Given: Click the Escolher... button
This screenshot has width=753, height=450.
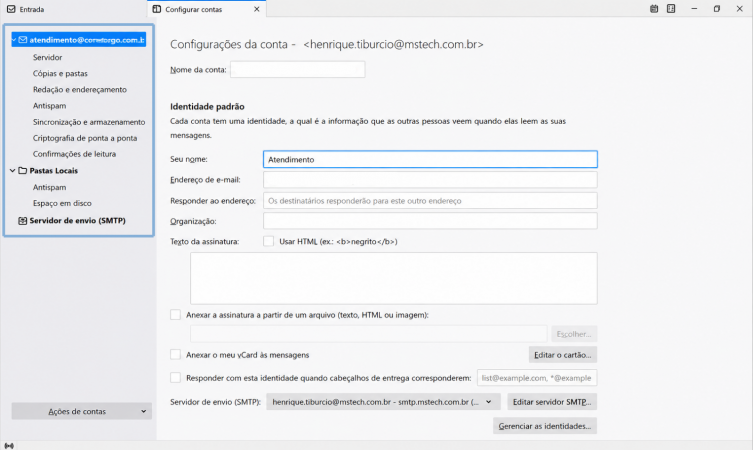Looking at the screenshot, I should click(x=574, y=334).
